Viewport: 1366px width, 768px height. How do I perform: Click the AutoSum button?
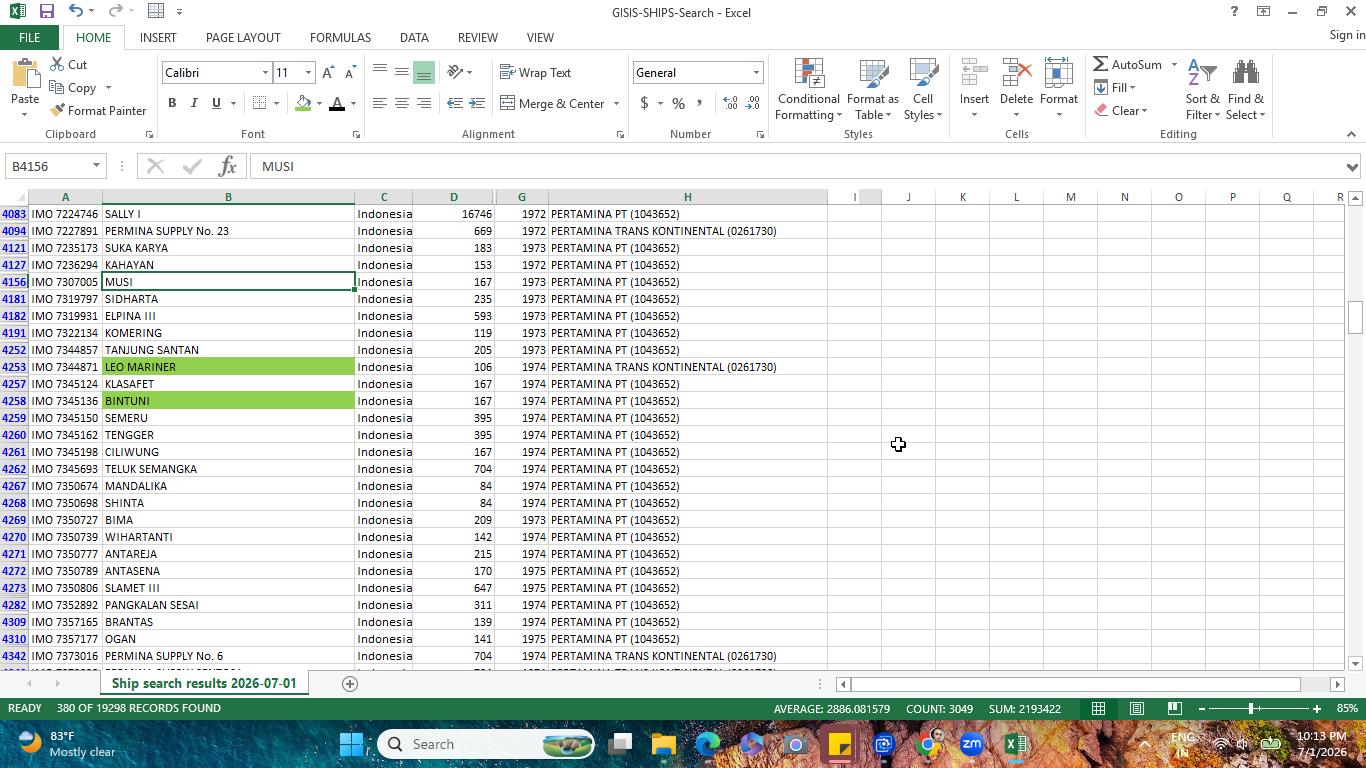coord(1128,65)
